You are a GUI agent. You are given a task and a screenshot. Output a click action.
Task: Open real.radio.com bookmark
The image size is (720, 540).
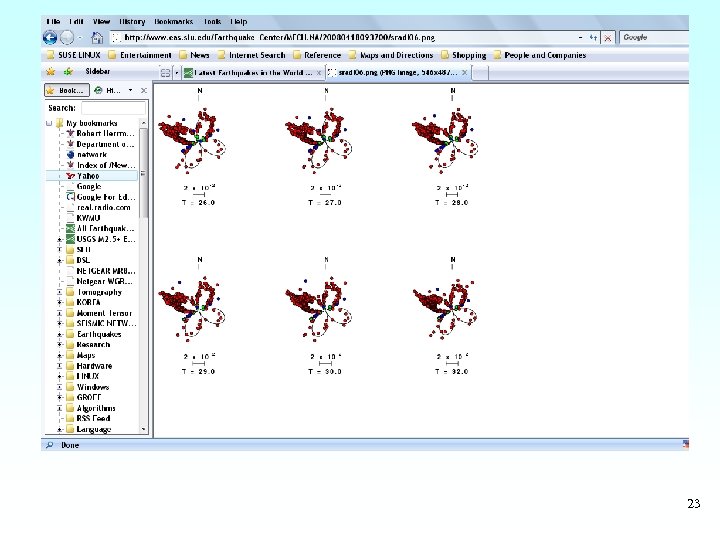coord(99,208)
